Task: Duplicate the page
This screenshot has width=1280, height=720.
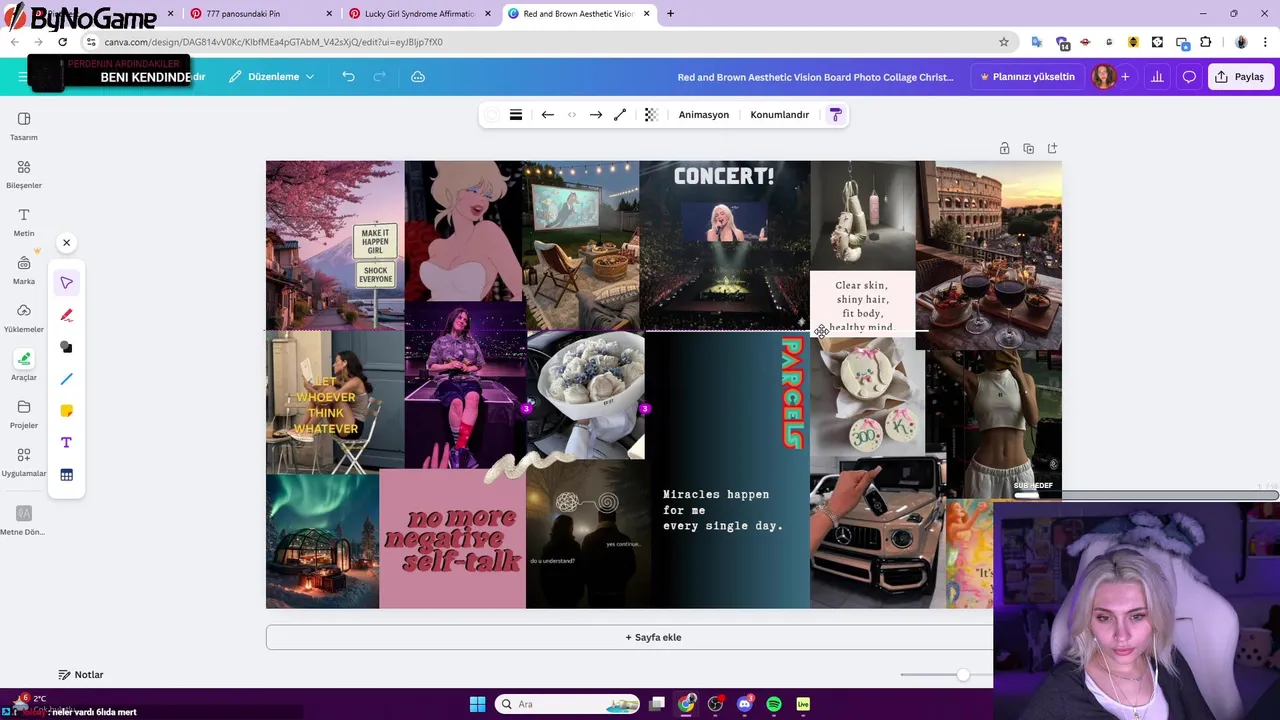Action: [1028, 149]
